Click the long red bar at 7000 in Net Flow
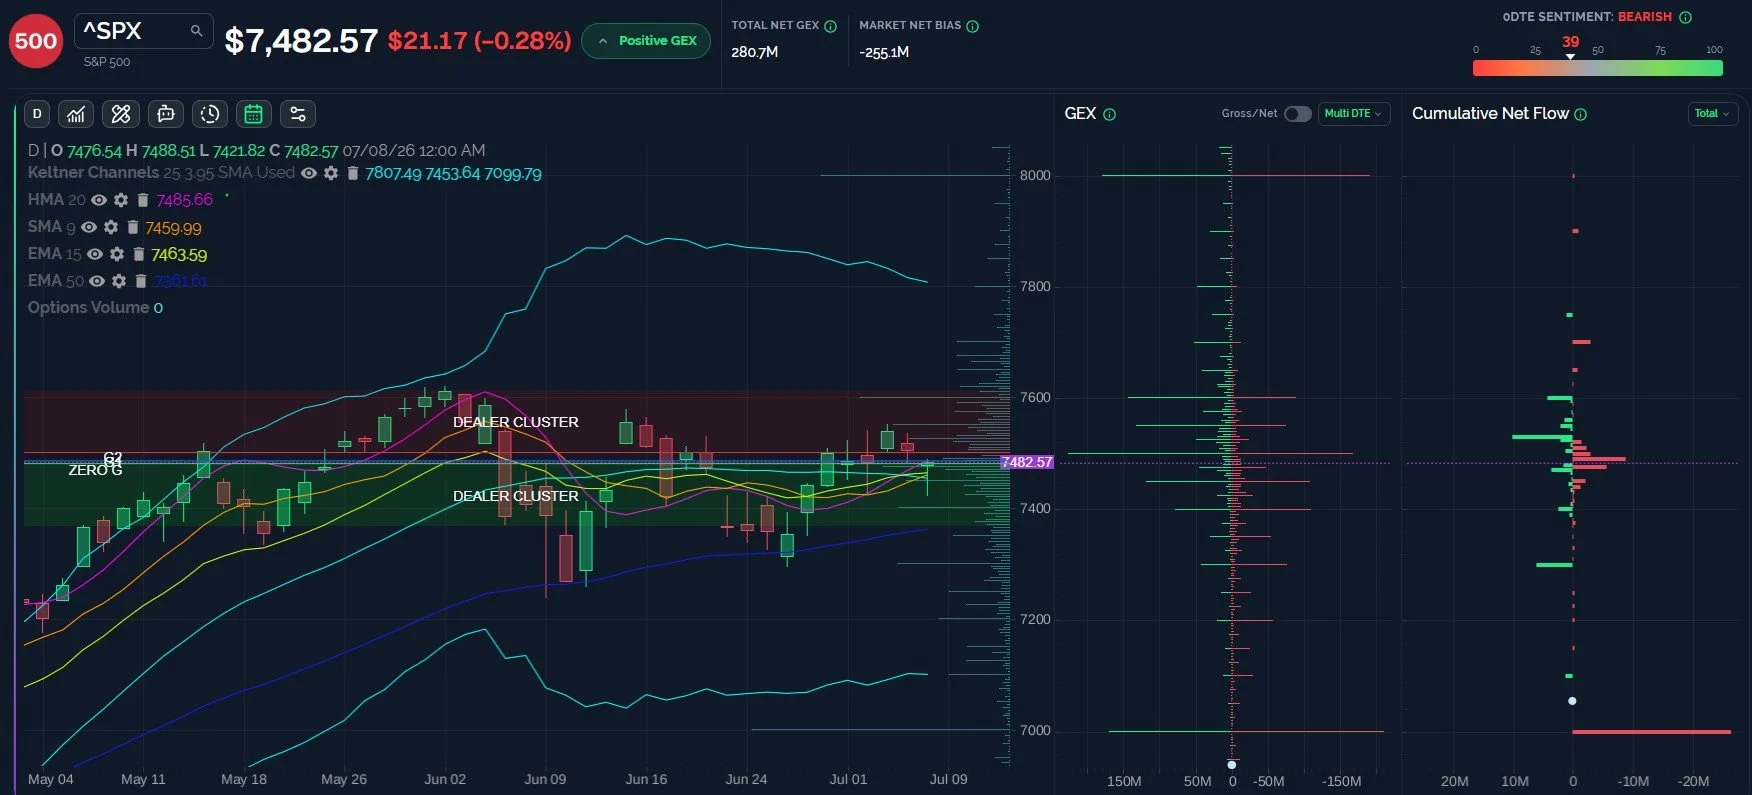 click(x=1651, y=732)
